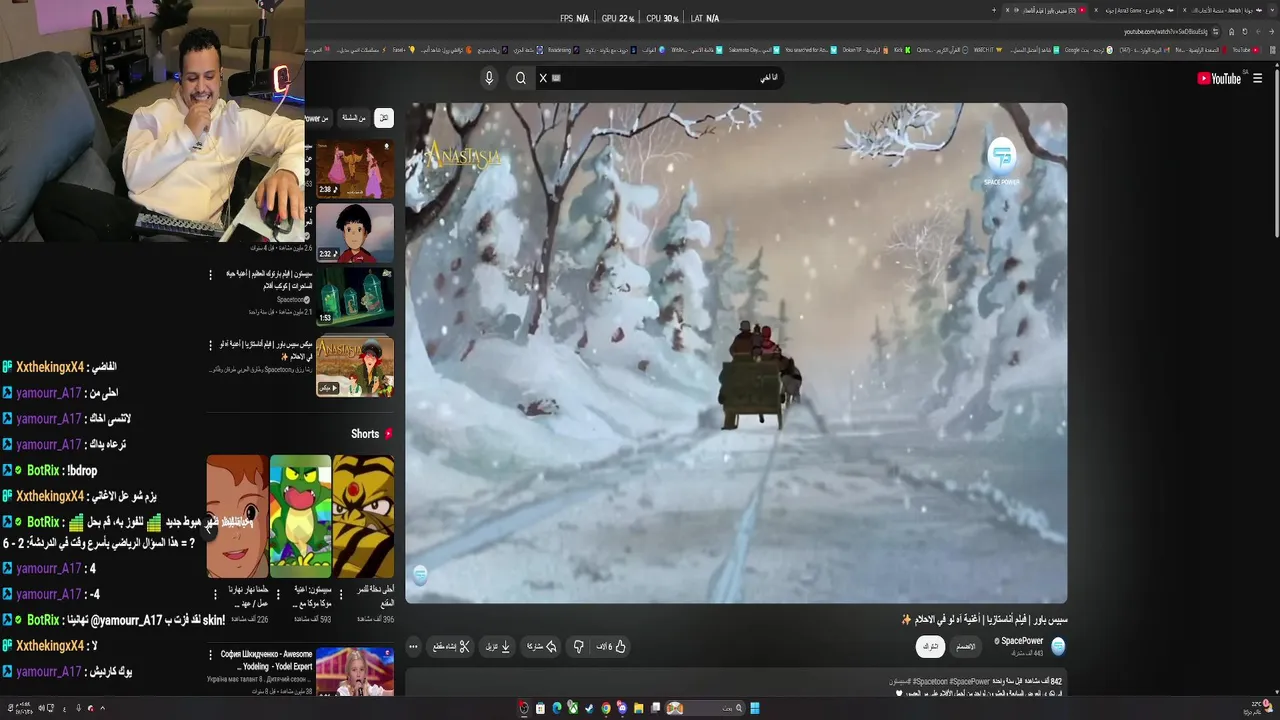Dislike the video with thumbs down icon

click(x=578, y=647)
